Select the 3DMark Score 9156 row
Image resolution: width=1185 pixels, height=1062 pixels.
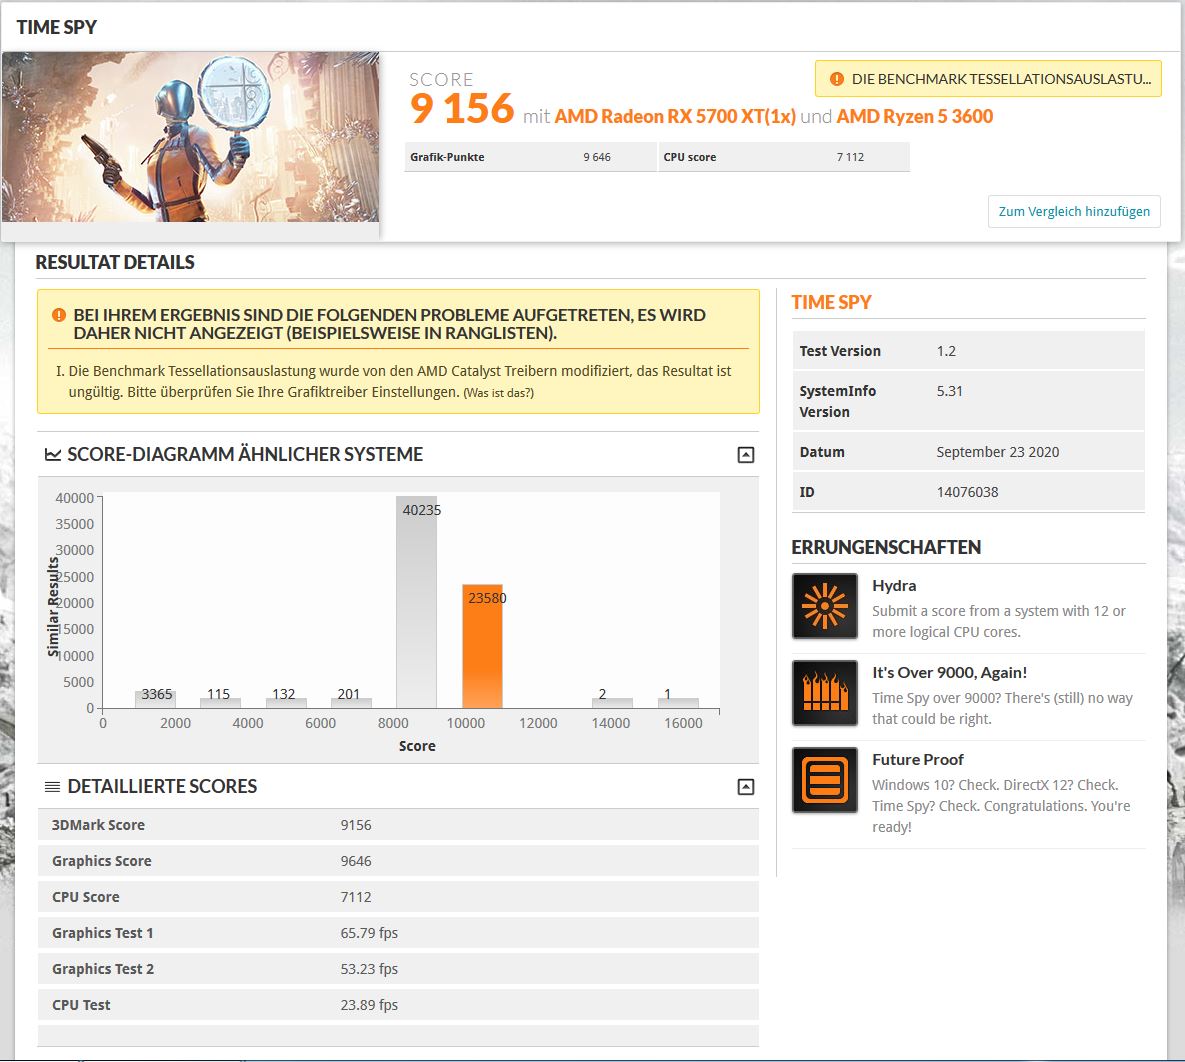[x=398, y=825]
